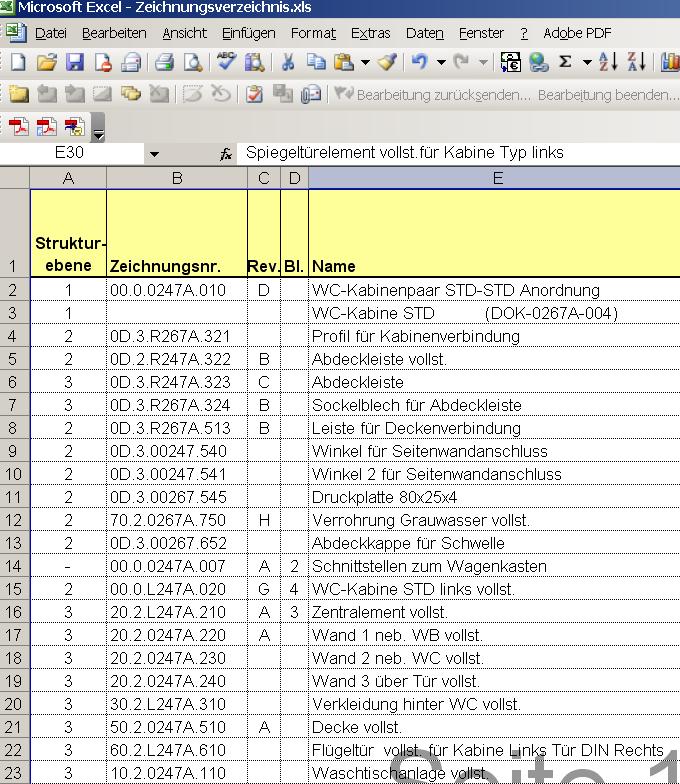Select cell 00.0.0247A.010
The width and height of the screenshot is (680, 784).
pyautogui.click(x=177, y=290)
